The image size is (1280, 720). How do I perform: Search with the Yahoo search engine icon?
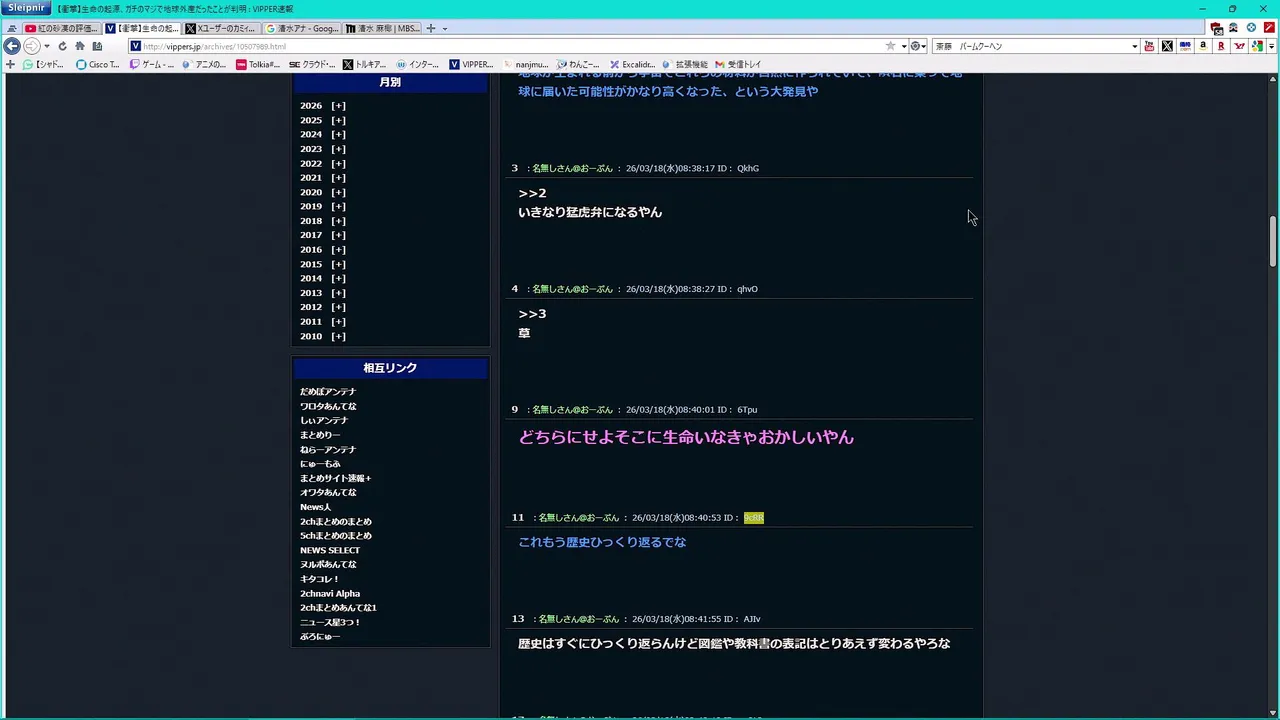tap(1239, 46)
